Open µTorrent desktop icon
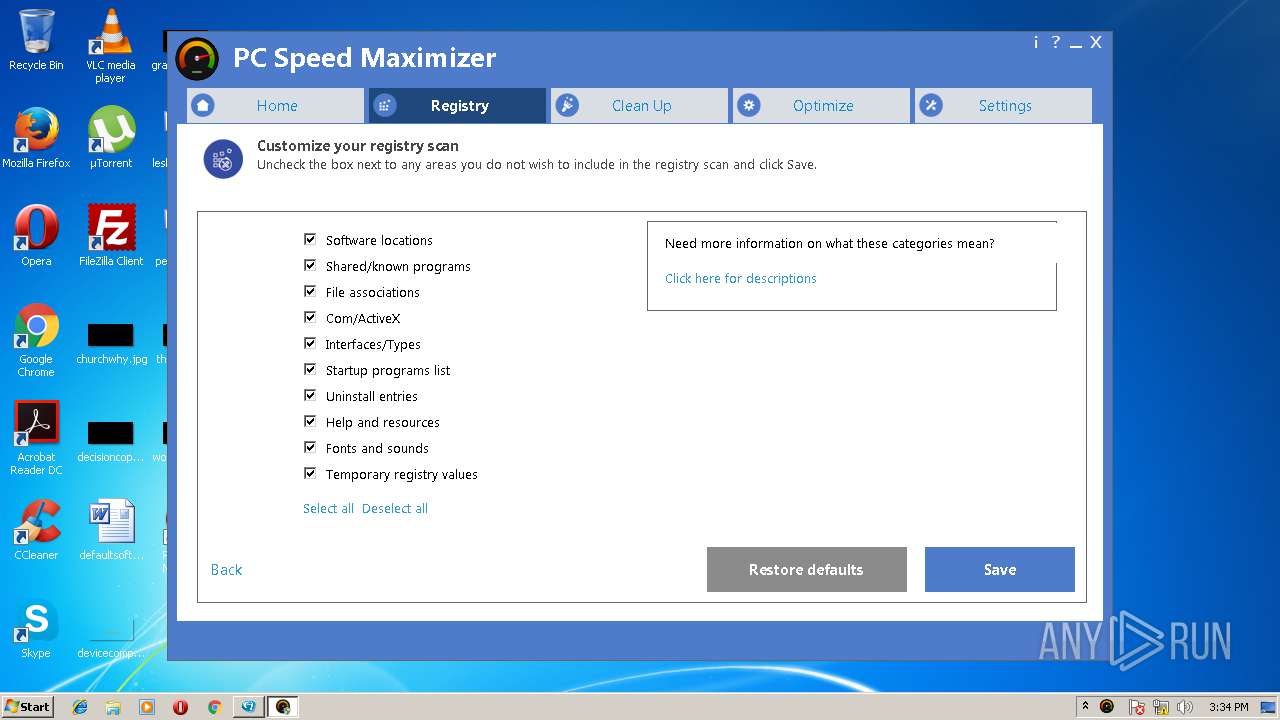This screenshot has width=1280, height=720. coord(110,137)
